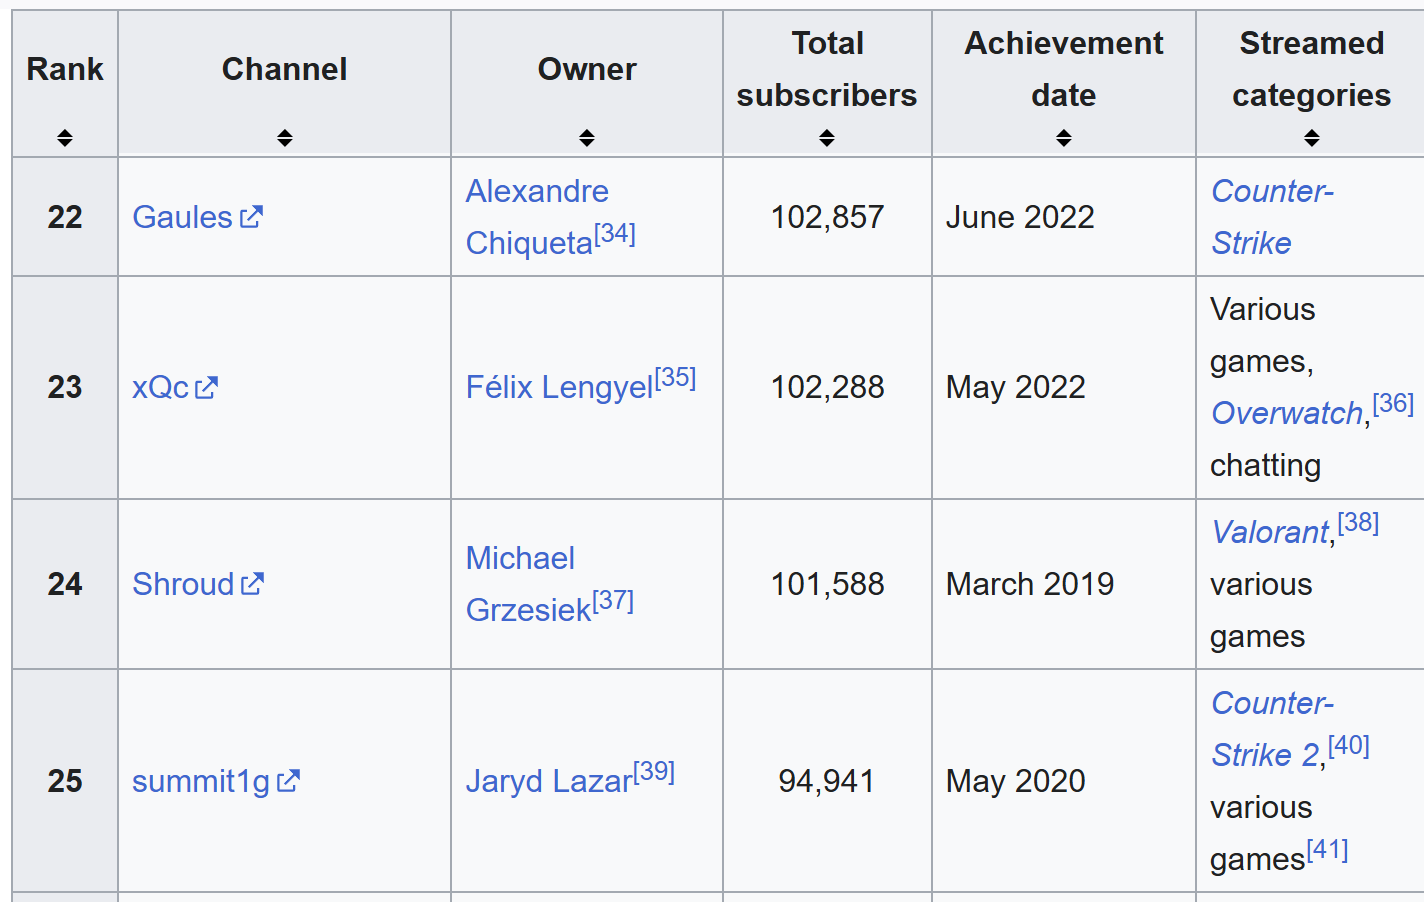This screenshot has height=902, width=1424.
Task: Open Félix Lengyel article link
Action: click(559, 387)
